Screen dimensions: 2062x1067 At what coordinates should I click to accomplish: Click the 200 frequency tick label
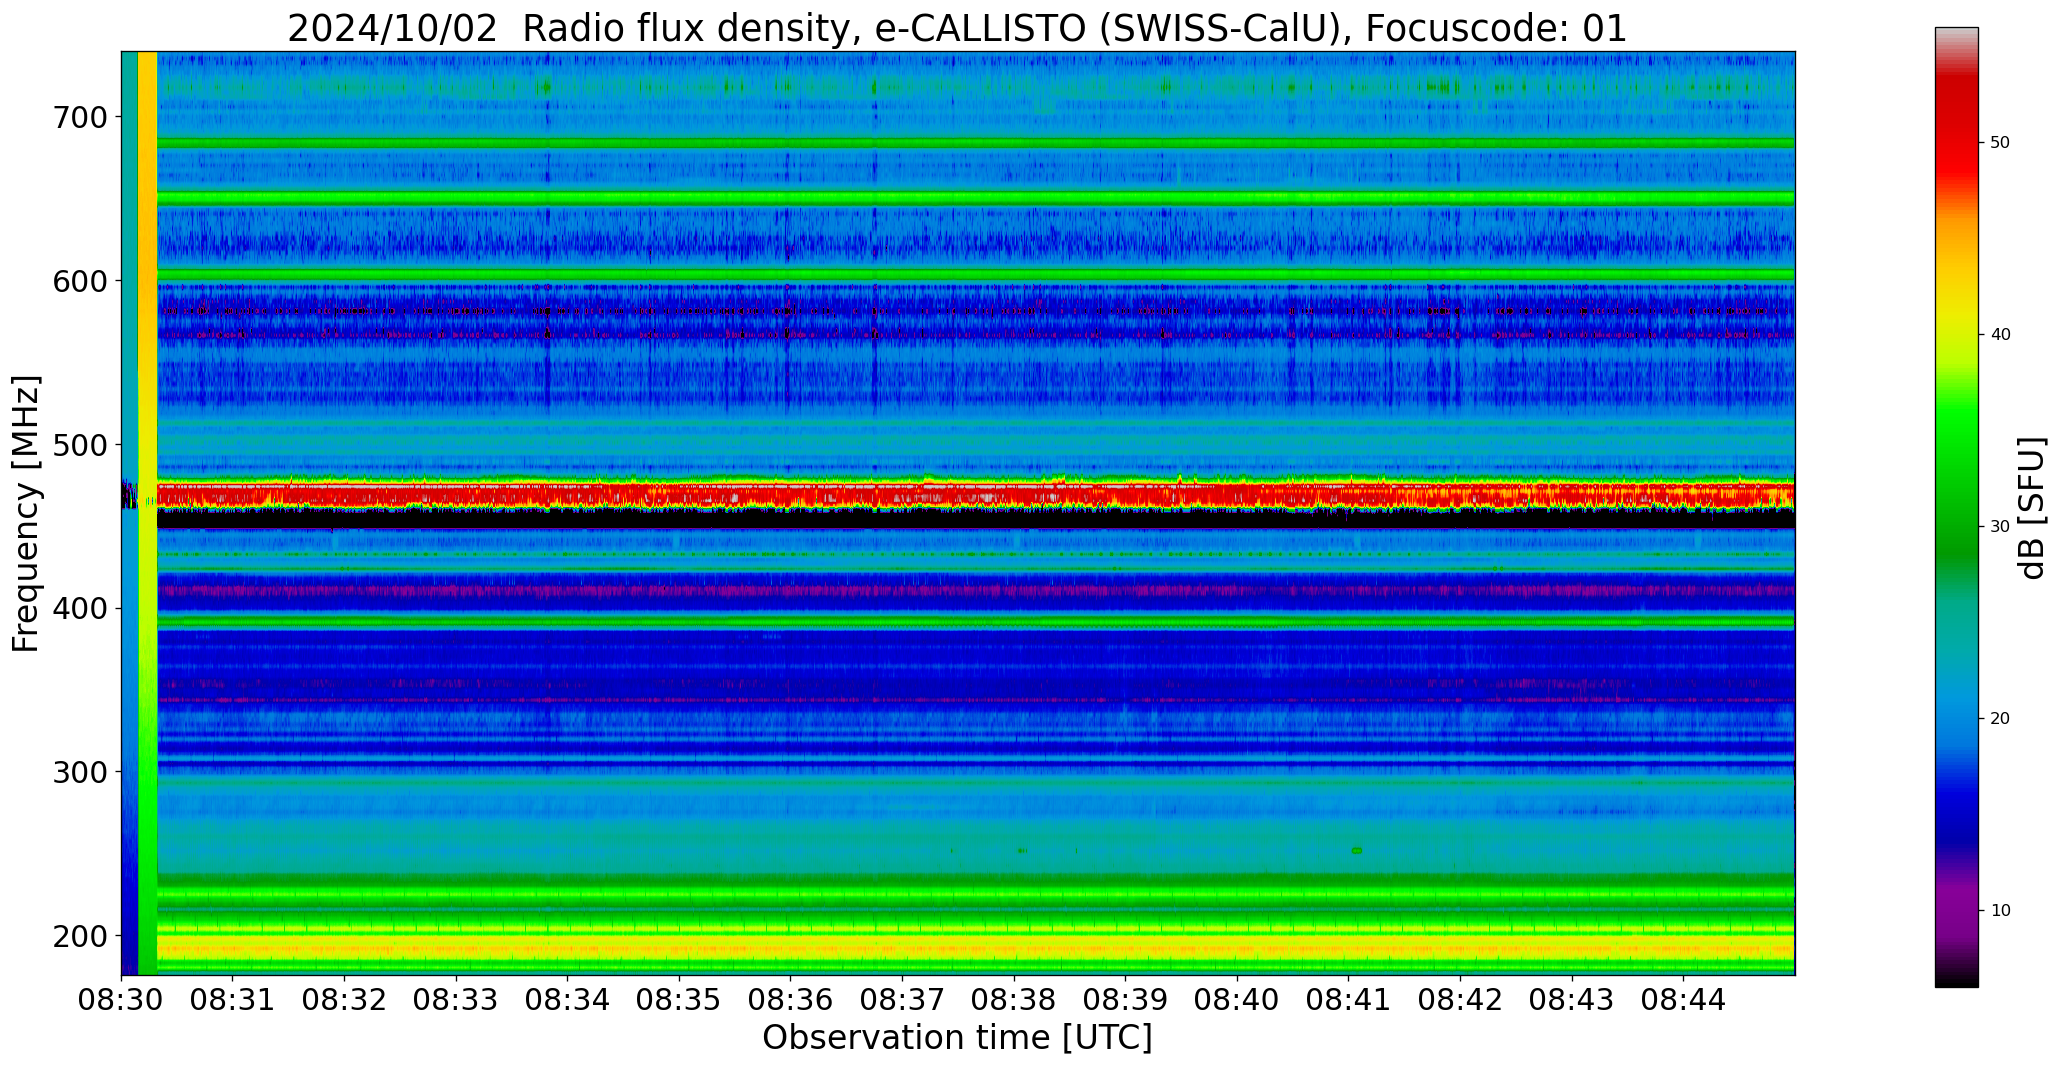[x=78, y=936]
